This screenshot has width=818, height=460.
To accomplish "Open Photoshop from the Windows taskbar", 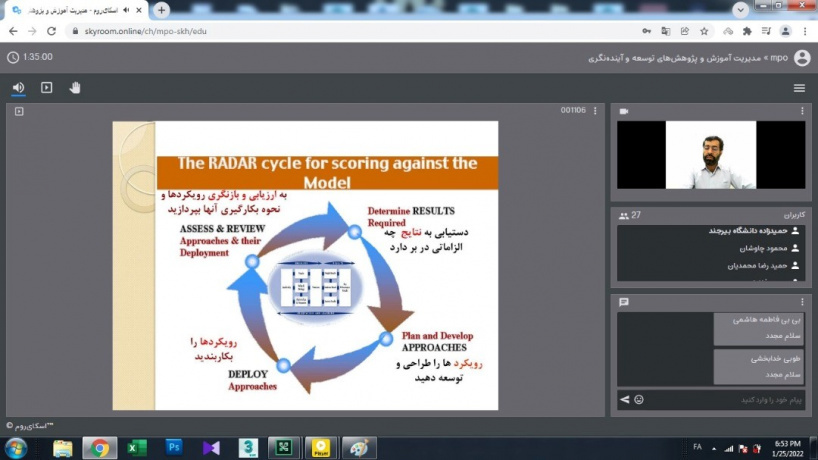I will pyautogui.click(x=174, y=447).
